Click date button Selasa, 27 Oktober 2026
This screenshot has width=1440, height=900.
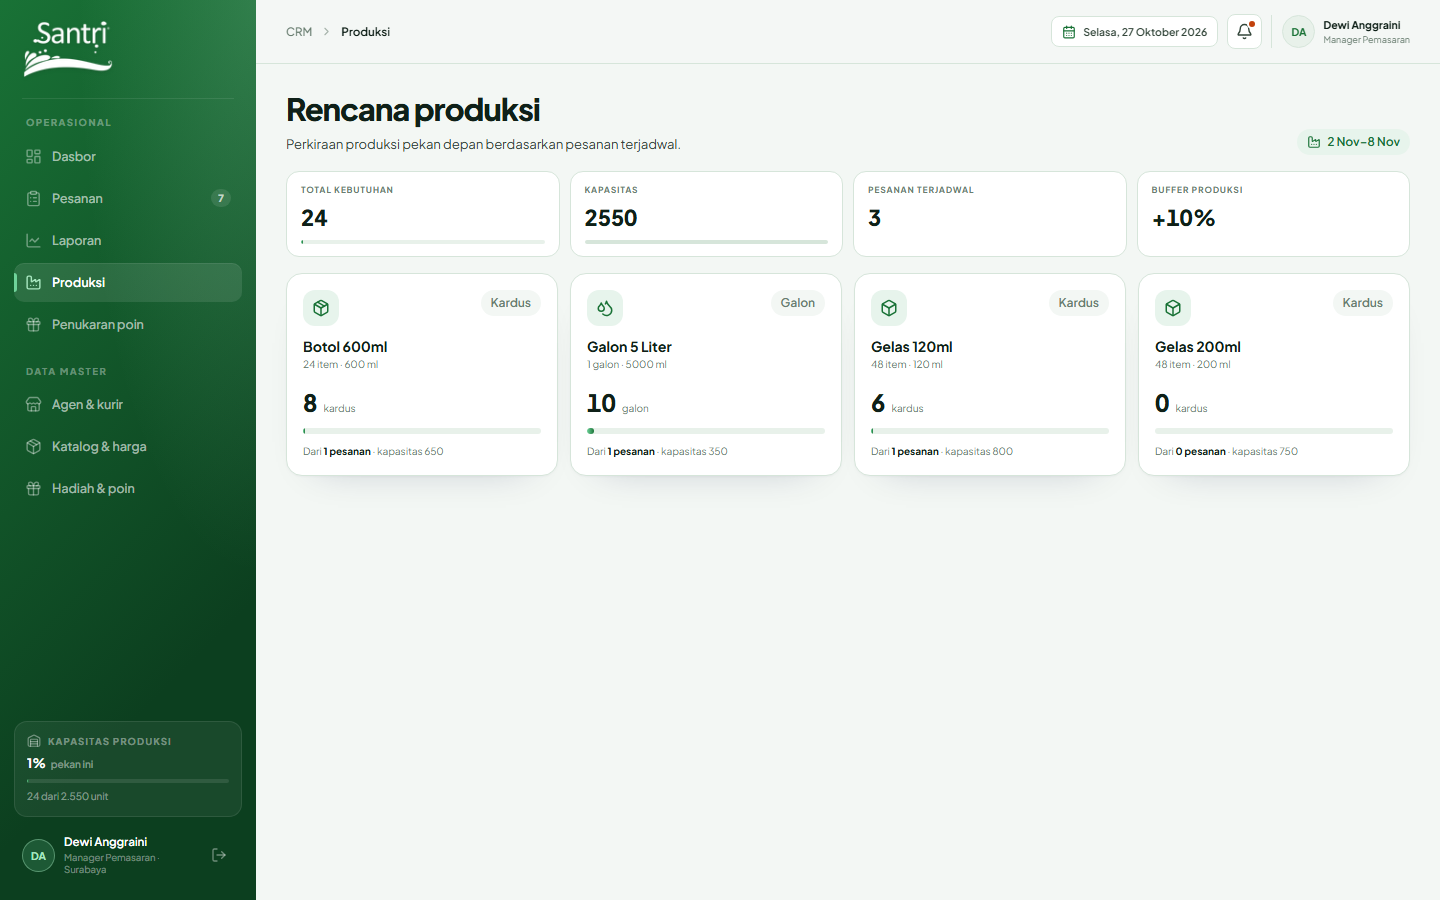(1134, 32)
